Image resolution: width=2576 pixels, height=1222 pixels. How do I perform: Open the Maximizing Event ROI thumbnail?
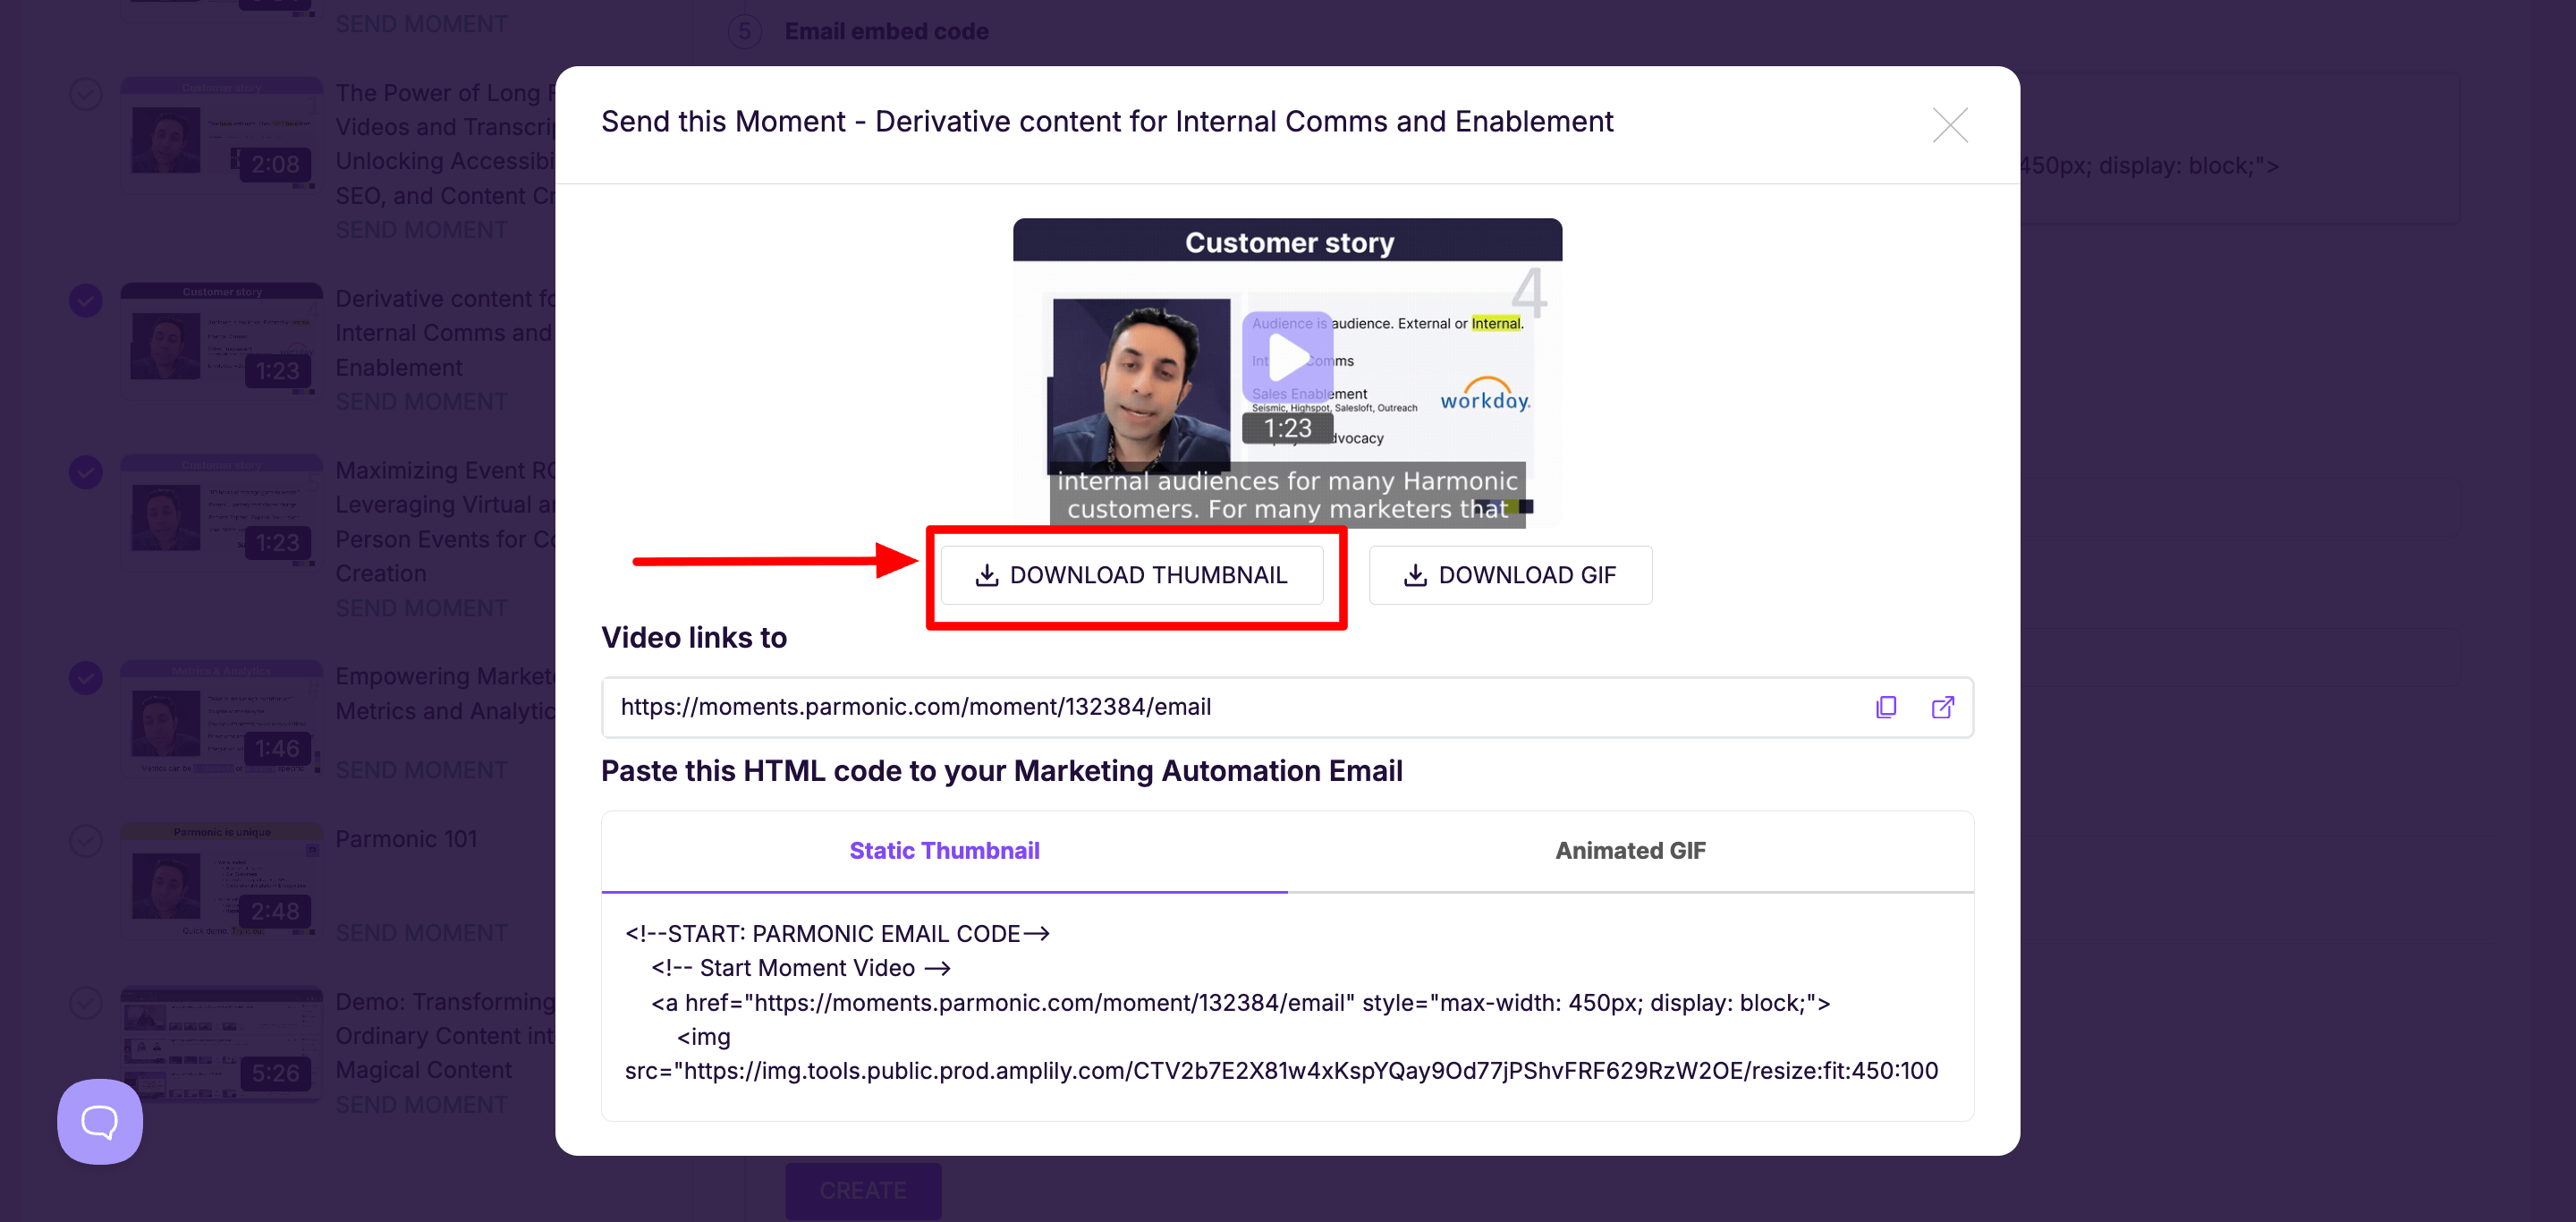222,513
